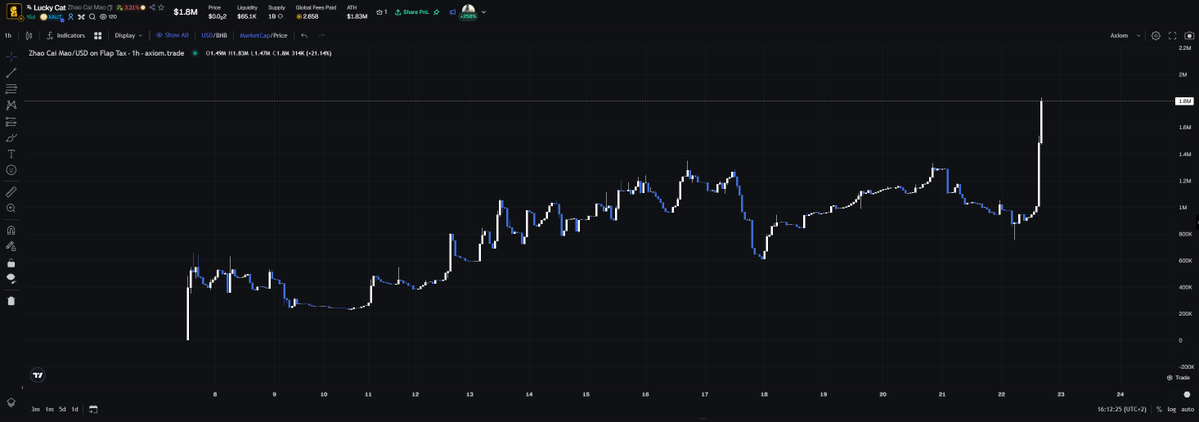Image resolution: width=1199 pixels, height=422 pixels.
Task: Switch the USD/BNB currency toggle
Action: coord(214,35)
